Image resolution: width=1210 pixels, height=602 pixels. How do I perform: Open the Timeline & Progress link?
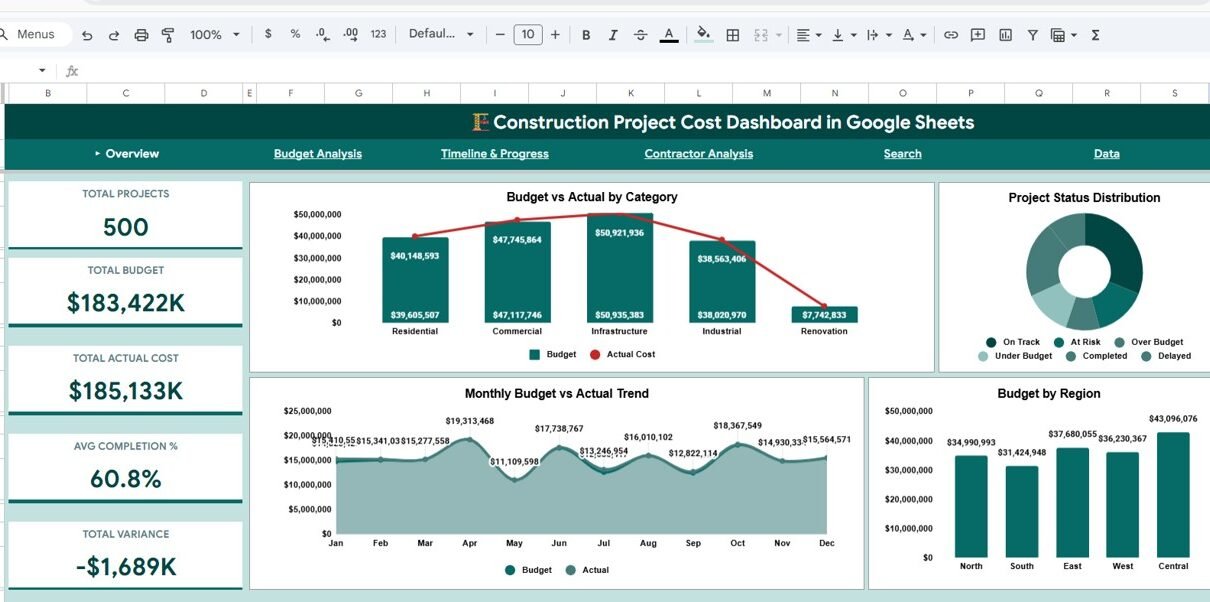(x=494, y=154)
